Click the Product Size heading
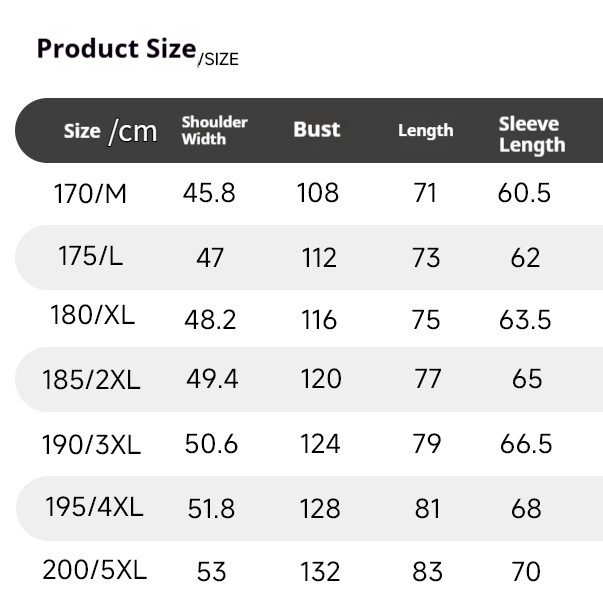 [x=116, y=49]
